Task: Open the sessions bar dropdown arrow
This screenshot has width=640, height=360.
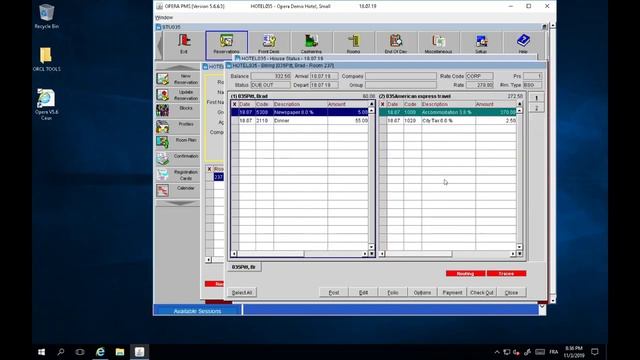Action: click(542, 307)
